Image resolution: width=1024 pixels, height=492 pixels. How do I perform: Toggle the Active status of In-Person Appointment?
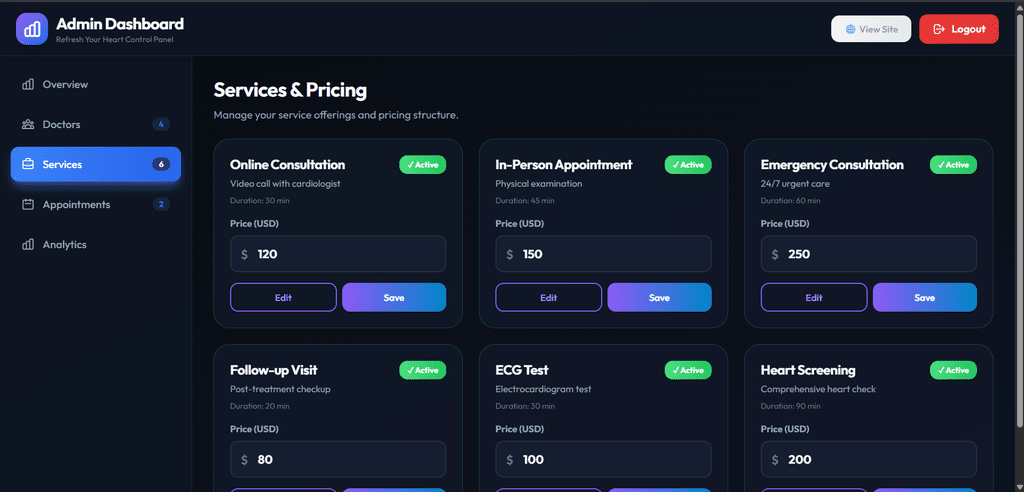(688, 165)
